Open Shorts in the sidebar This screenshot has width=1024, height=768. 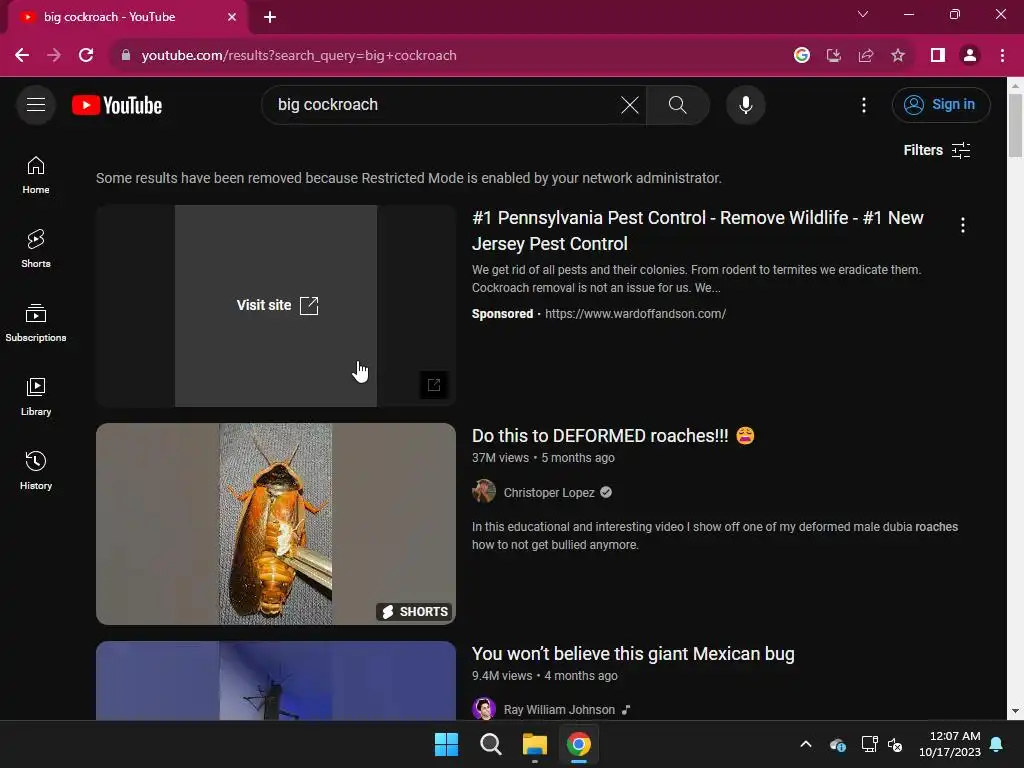[36, 249]
